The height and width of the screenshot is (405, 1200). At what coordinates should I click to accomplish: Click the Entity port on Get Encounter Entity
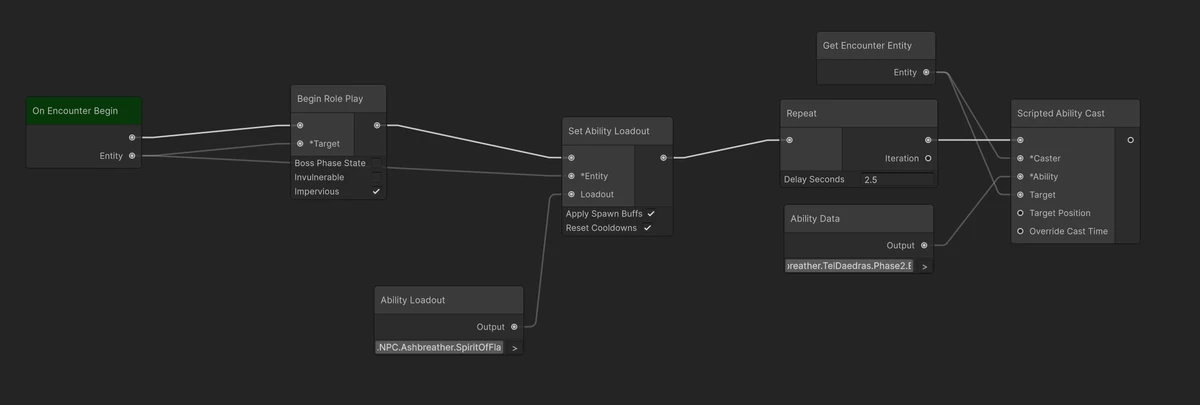pos(926,72)
